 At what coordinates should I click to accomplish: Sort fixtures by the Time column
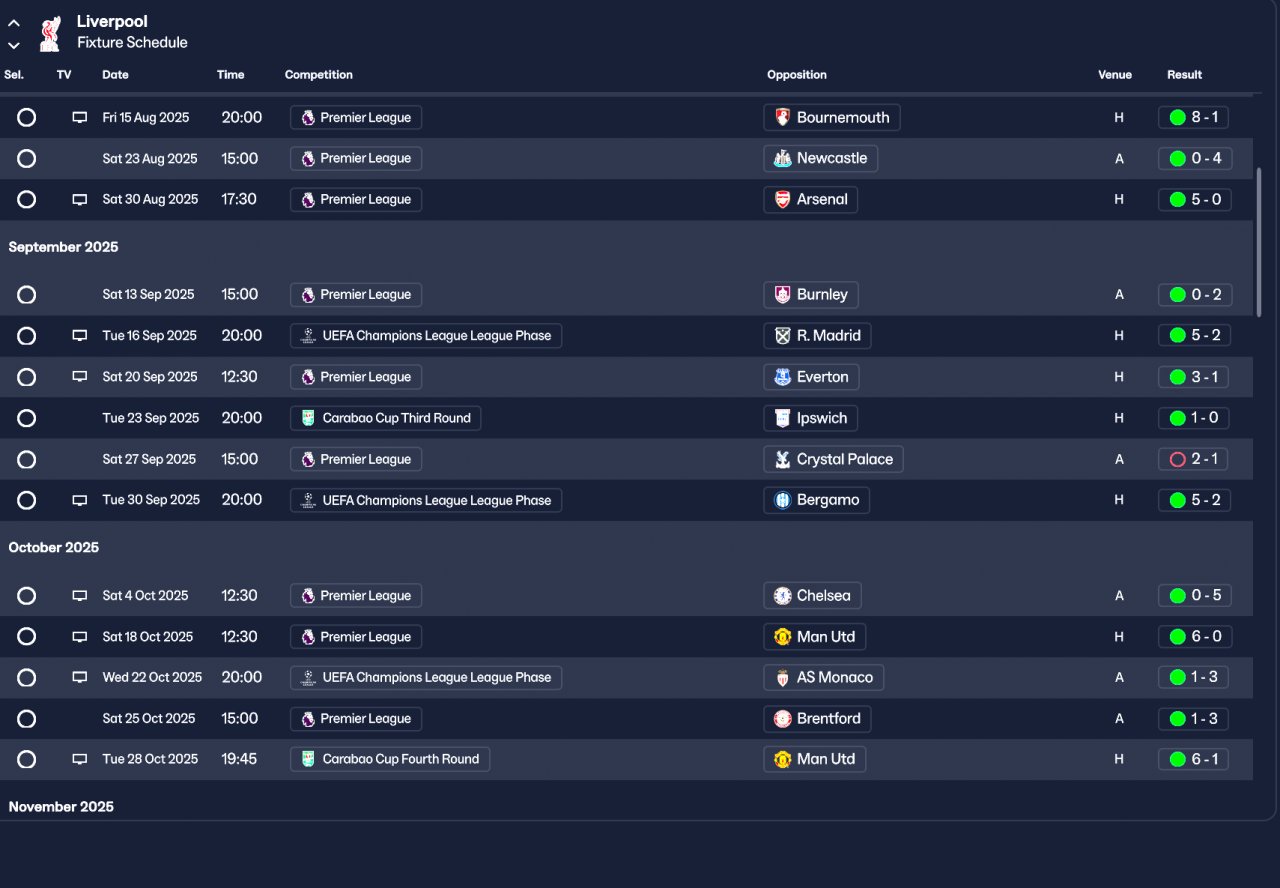coord(230,75)
